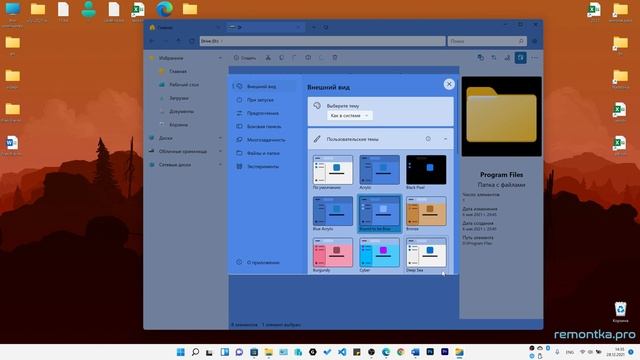Switch to the Главная tab
The image size is (640, 360).
pyautogui.click(x=185, y=27)
